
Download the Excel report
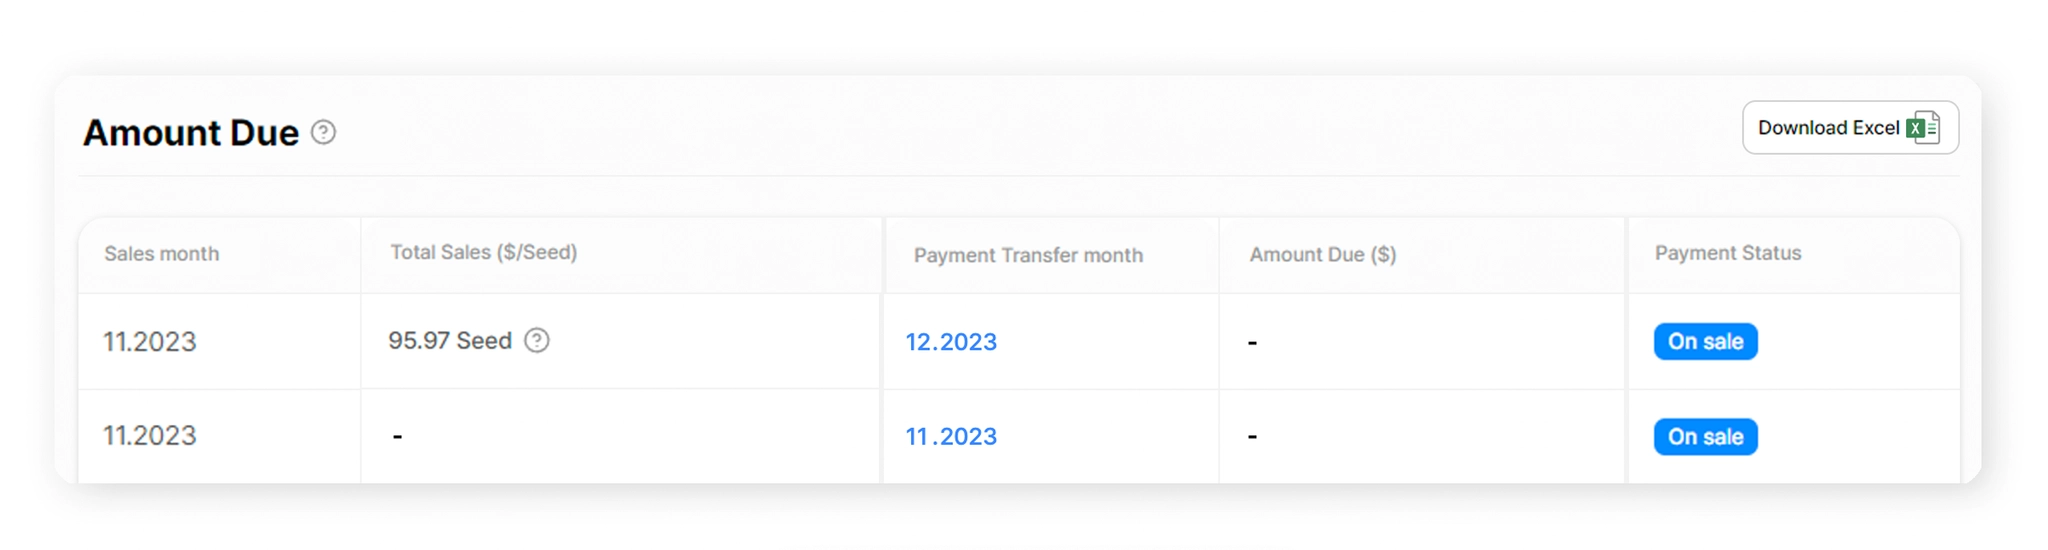[1850, 128]
